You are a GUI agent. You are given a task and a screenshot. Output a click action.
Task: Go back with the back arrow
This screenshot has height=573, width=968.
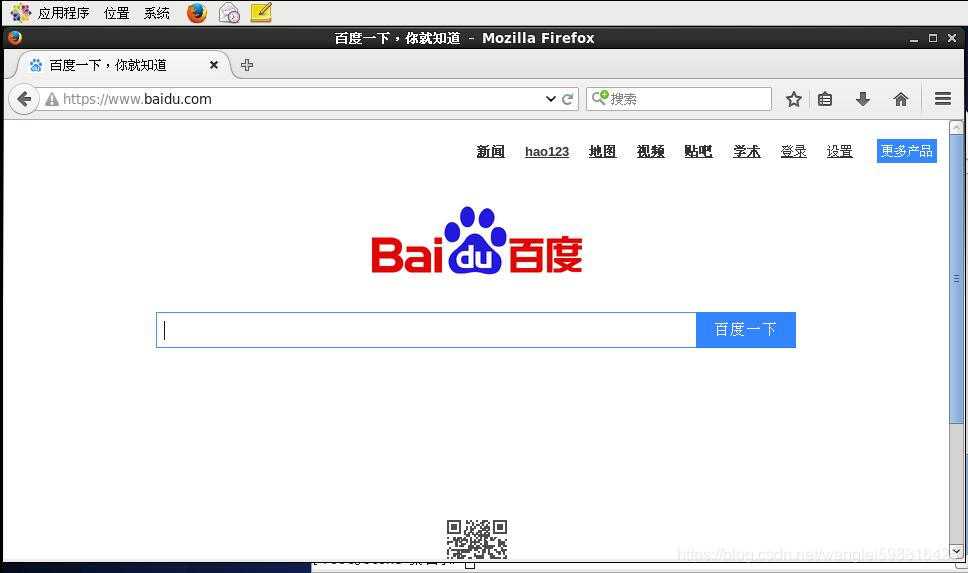[24, 99]
